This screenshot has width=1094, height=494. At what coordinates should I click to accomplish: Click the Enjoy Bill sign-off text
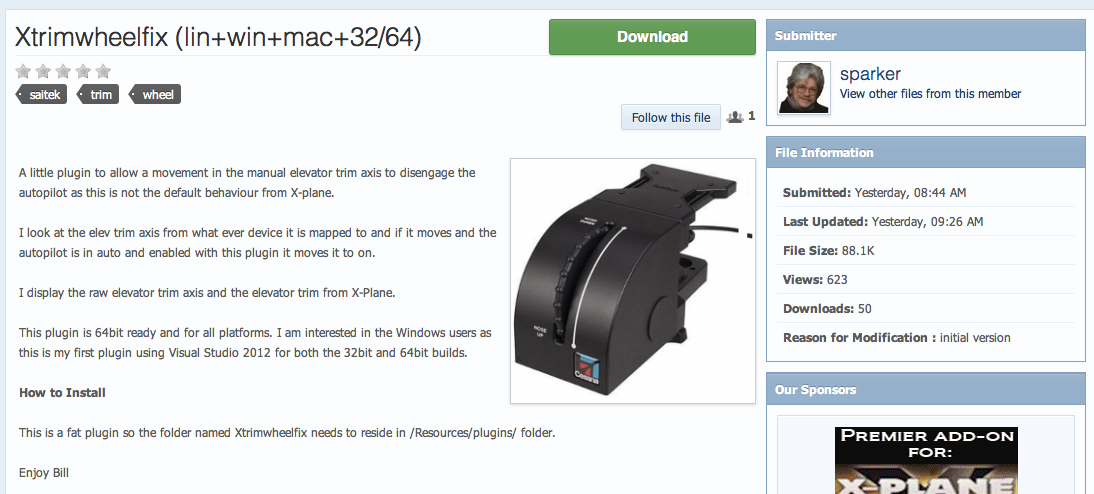tap(44, 472)
